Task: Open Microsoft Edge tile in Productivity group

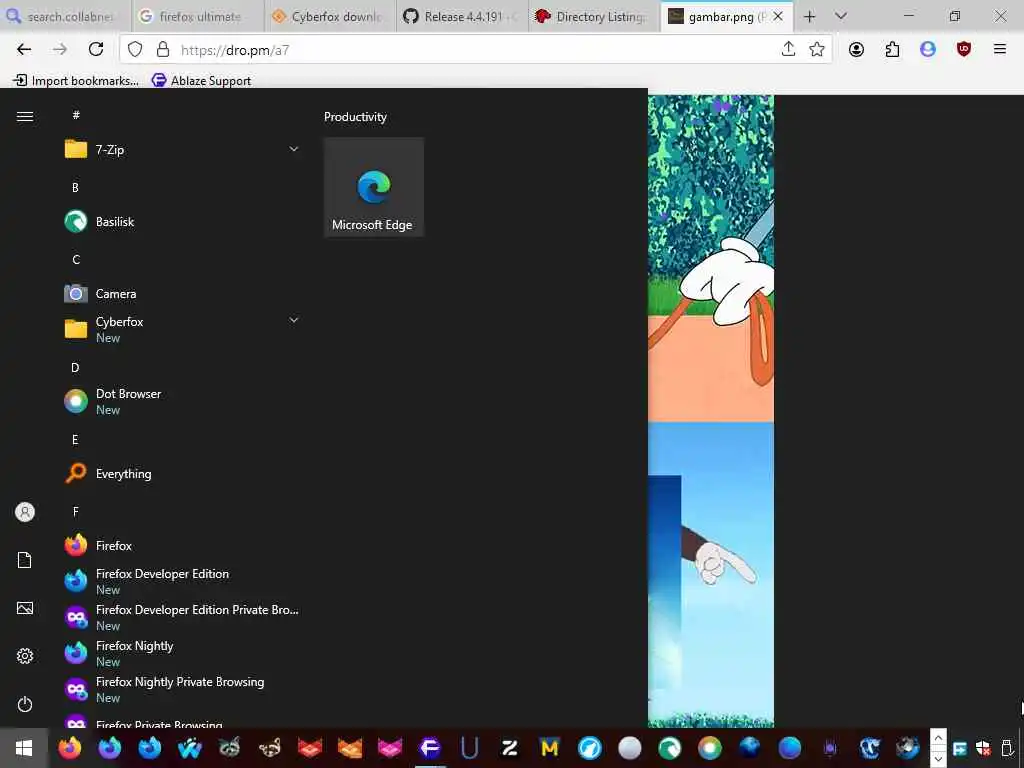Action: point(374,187)
